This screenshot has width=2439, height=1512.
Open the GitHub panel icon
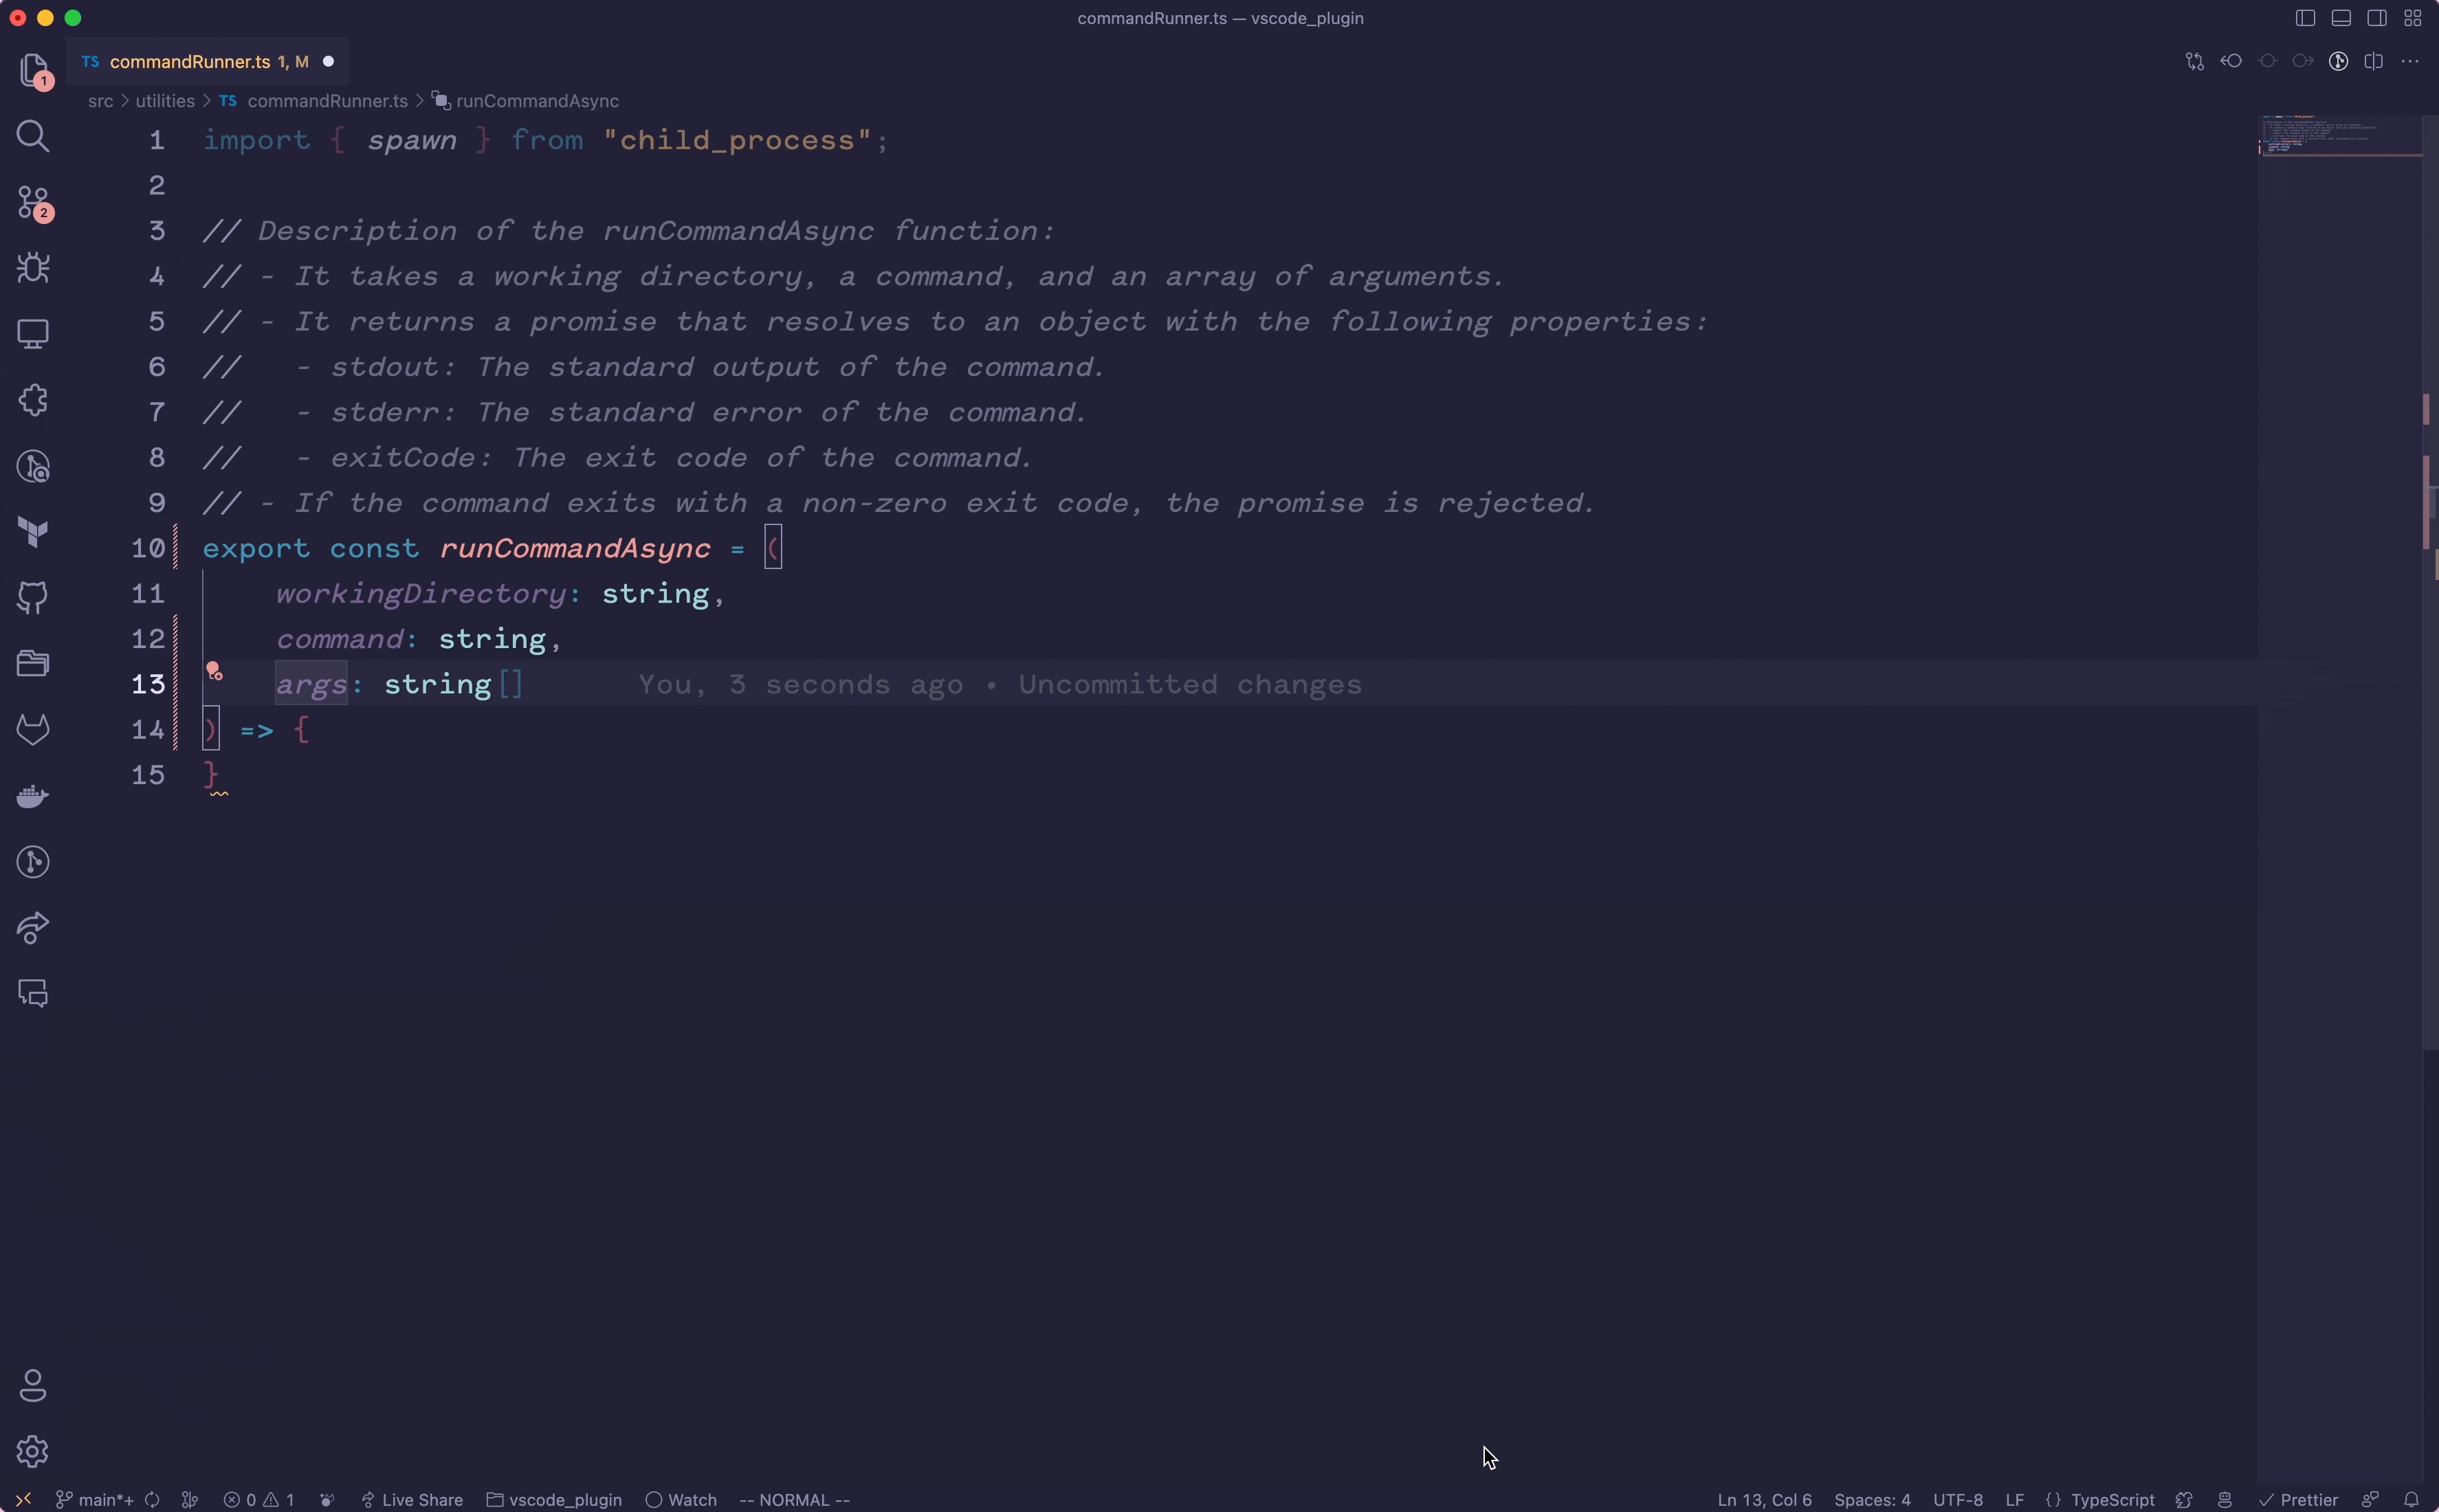[33, 598]
